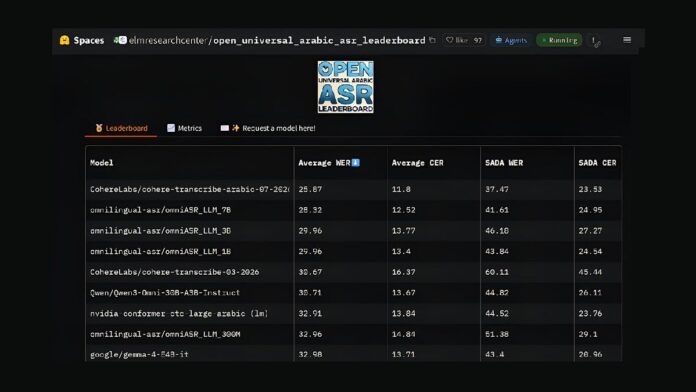This screenshot has width=696, height=392.
Task: Click the copy icon next to the space name
Action: click(432, 40)
